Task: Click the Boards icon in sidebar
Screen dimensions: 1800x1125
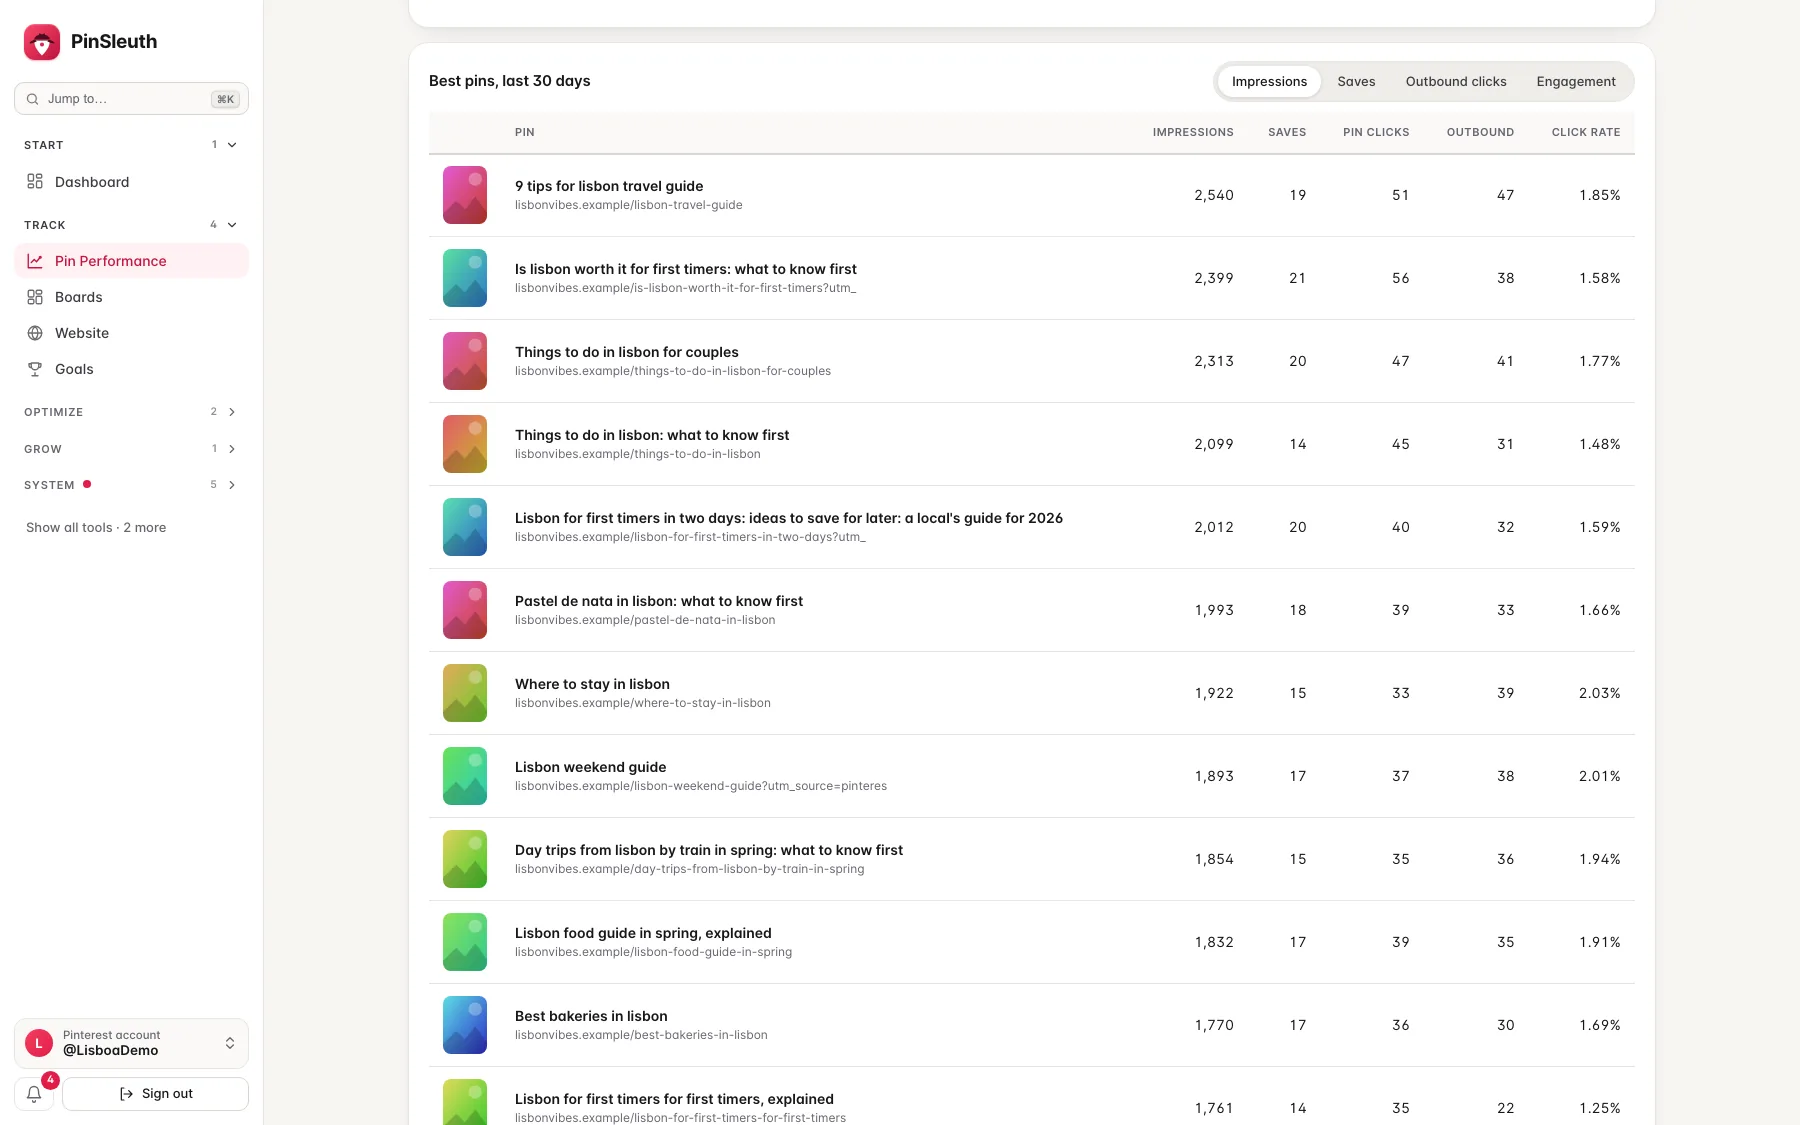Action: 35,297
